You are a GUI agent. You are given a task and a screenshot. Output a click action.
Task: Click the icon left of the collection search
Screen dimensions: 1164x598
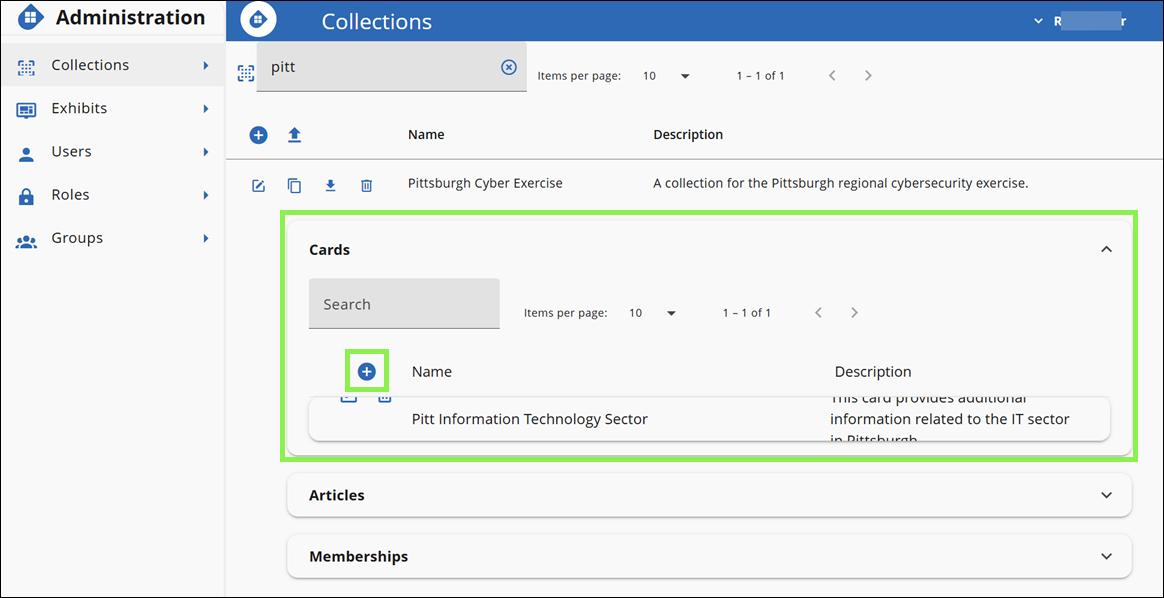pos(245,73)
